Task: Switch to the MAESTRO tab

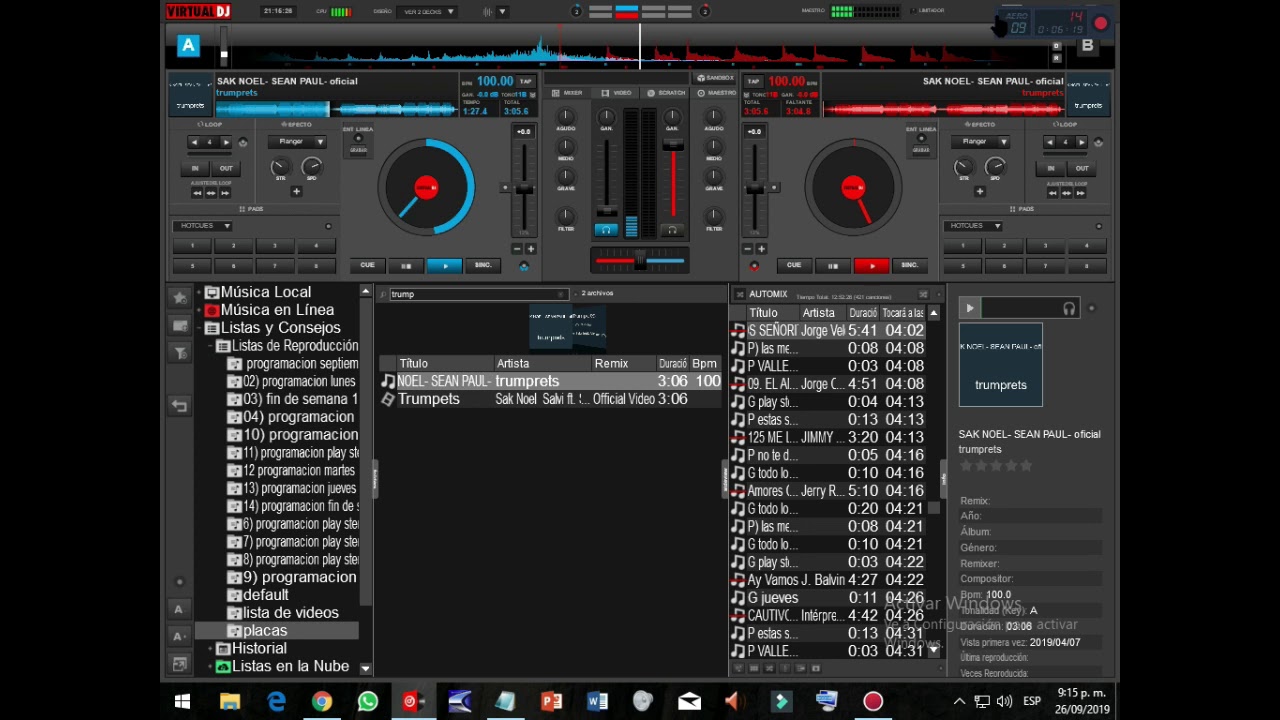Action: click(x=718, y=93)
